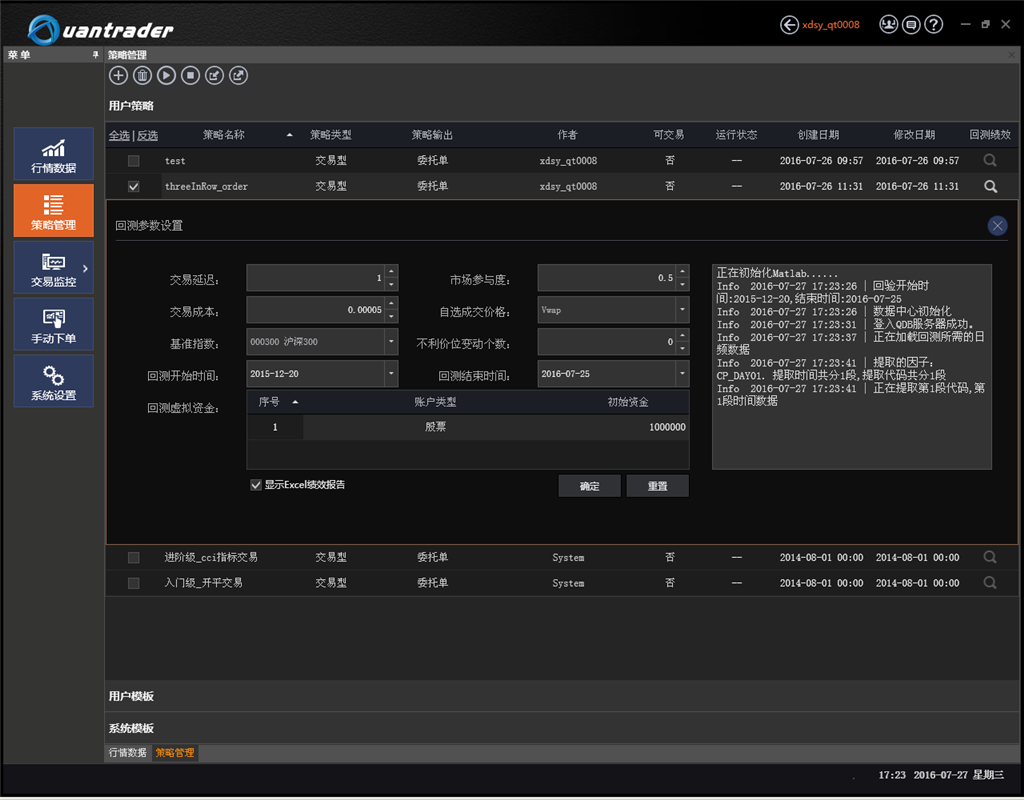Switch to the 行情数据 bottom tab
Viewport: 1024px width, 800px height.
coord(127,752)
